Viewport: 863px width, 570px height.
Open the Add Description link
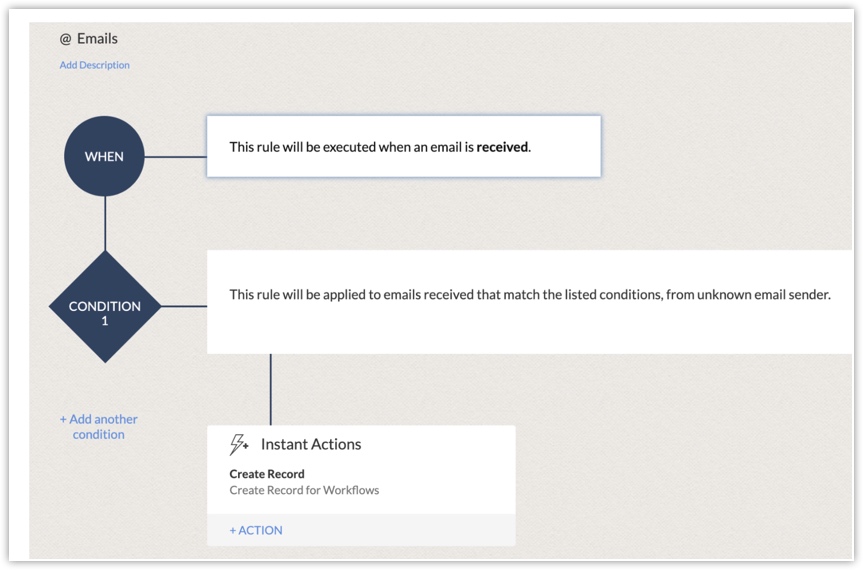[94, 65]
